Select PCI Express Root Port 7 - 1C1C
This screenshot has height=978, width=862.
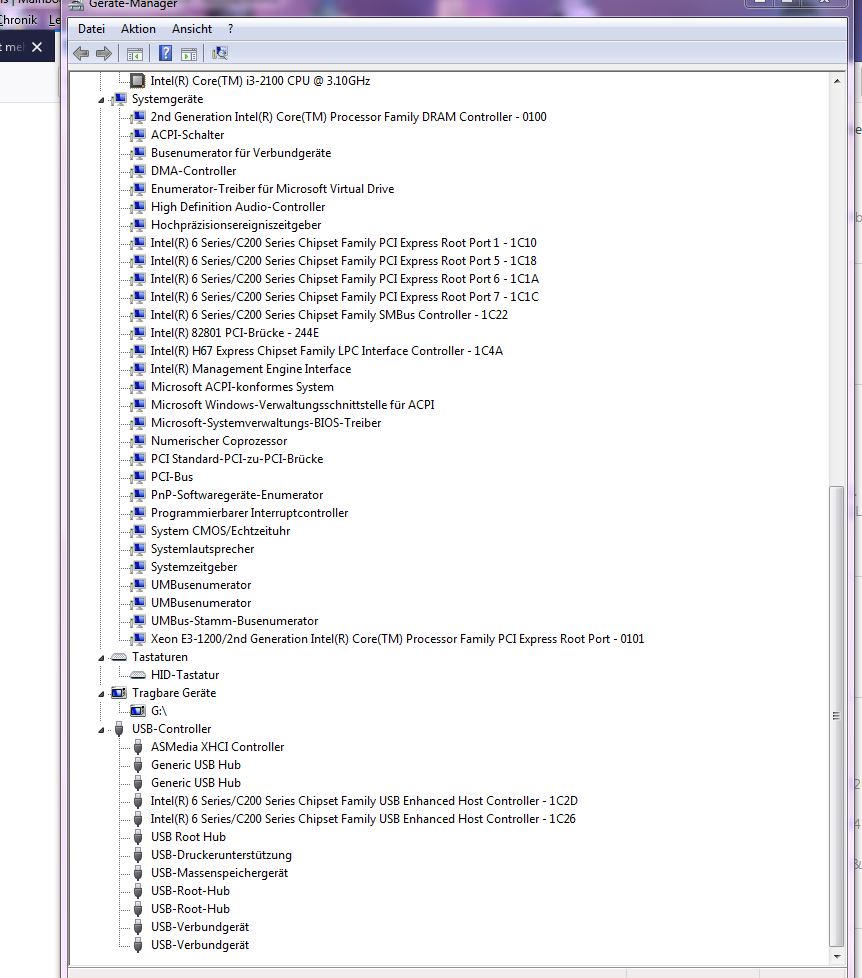345,298
